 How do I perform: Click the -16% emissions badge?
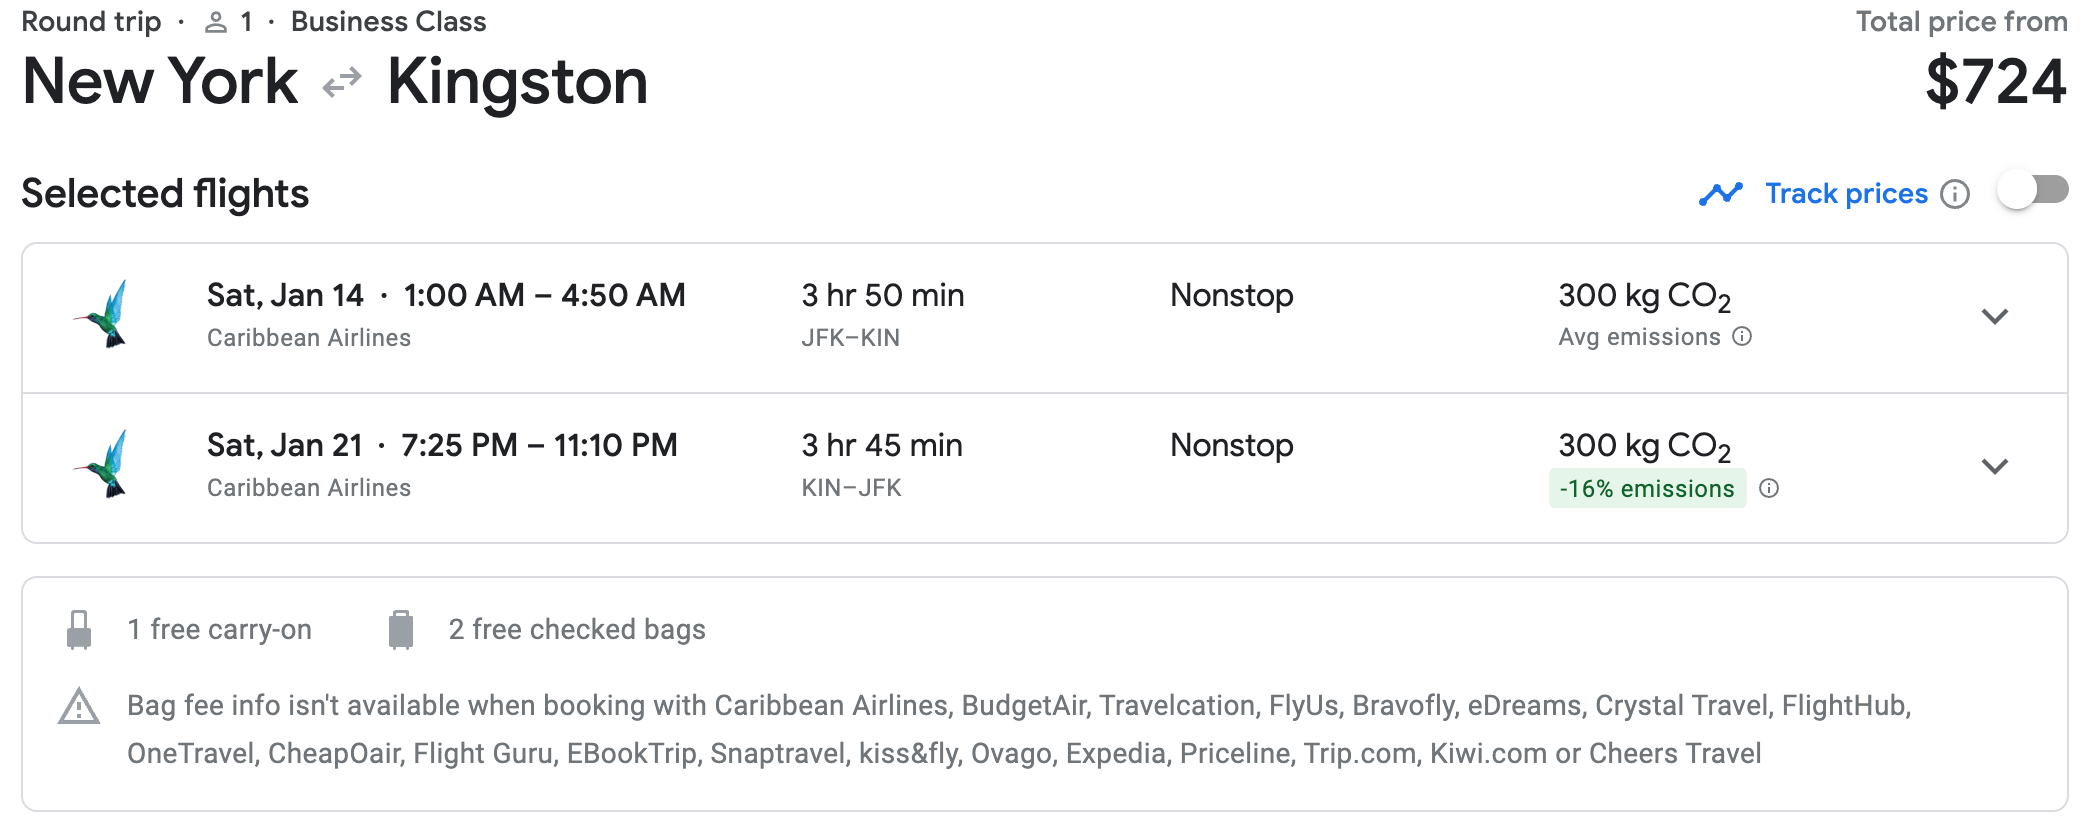point(1646,488)
